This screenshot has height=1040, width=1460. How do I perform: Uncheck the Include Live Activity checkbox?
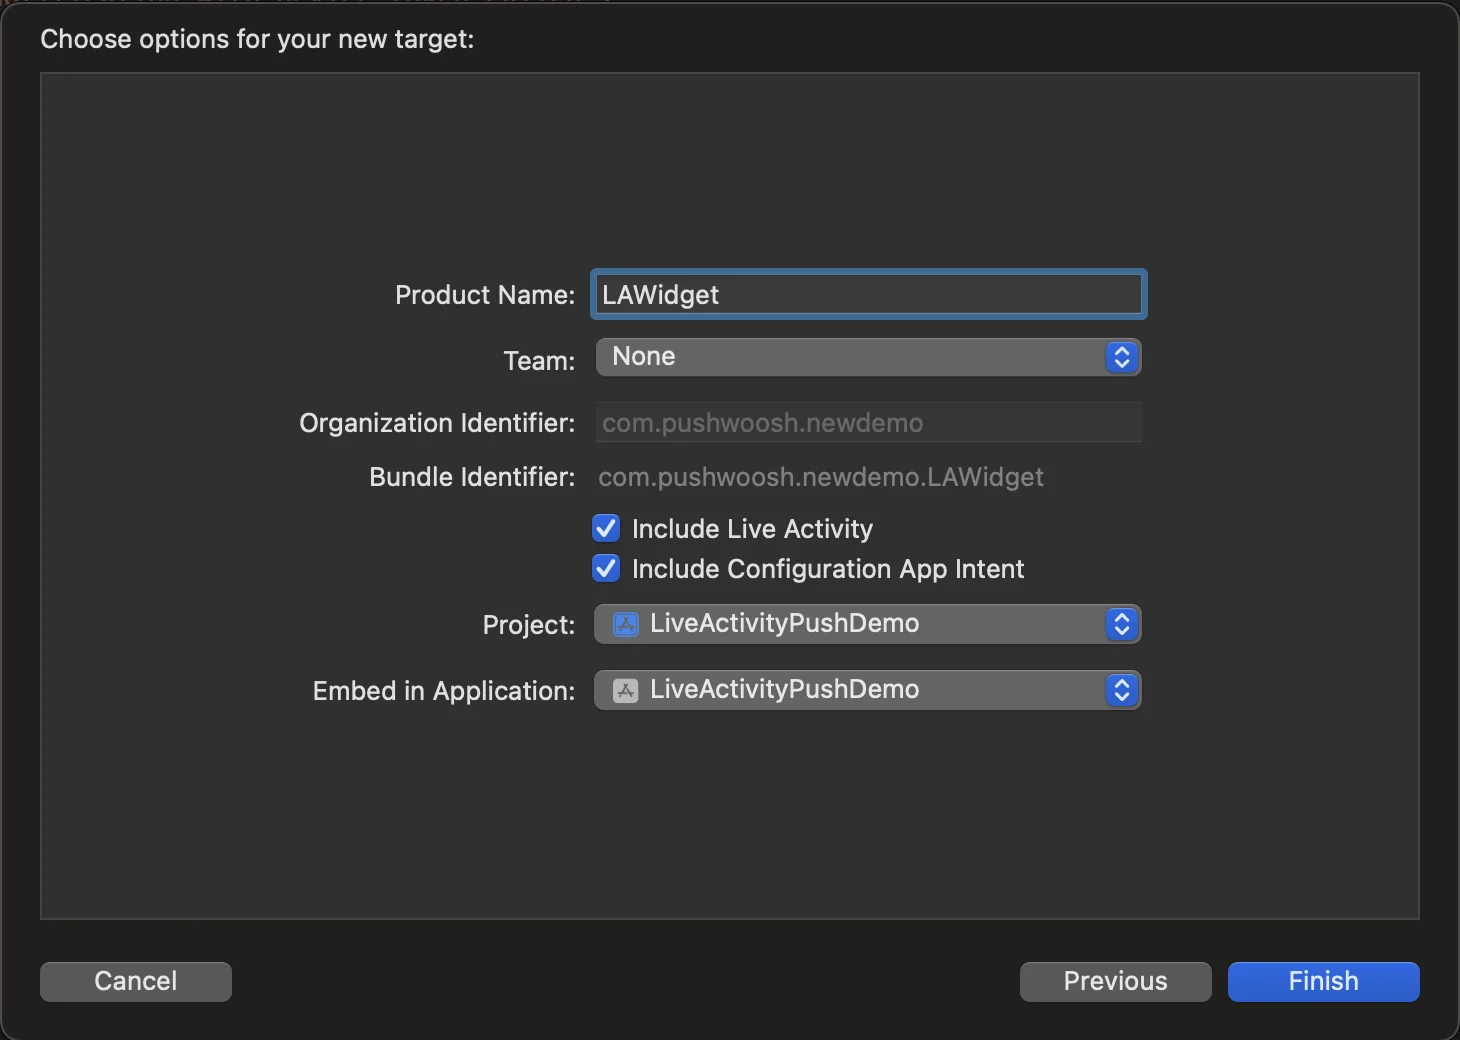coord(606,528)
